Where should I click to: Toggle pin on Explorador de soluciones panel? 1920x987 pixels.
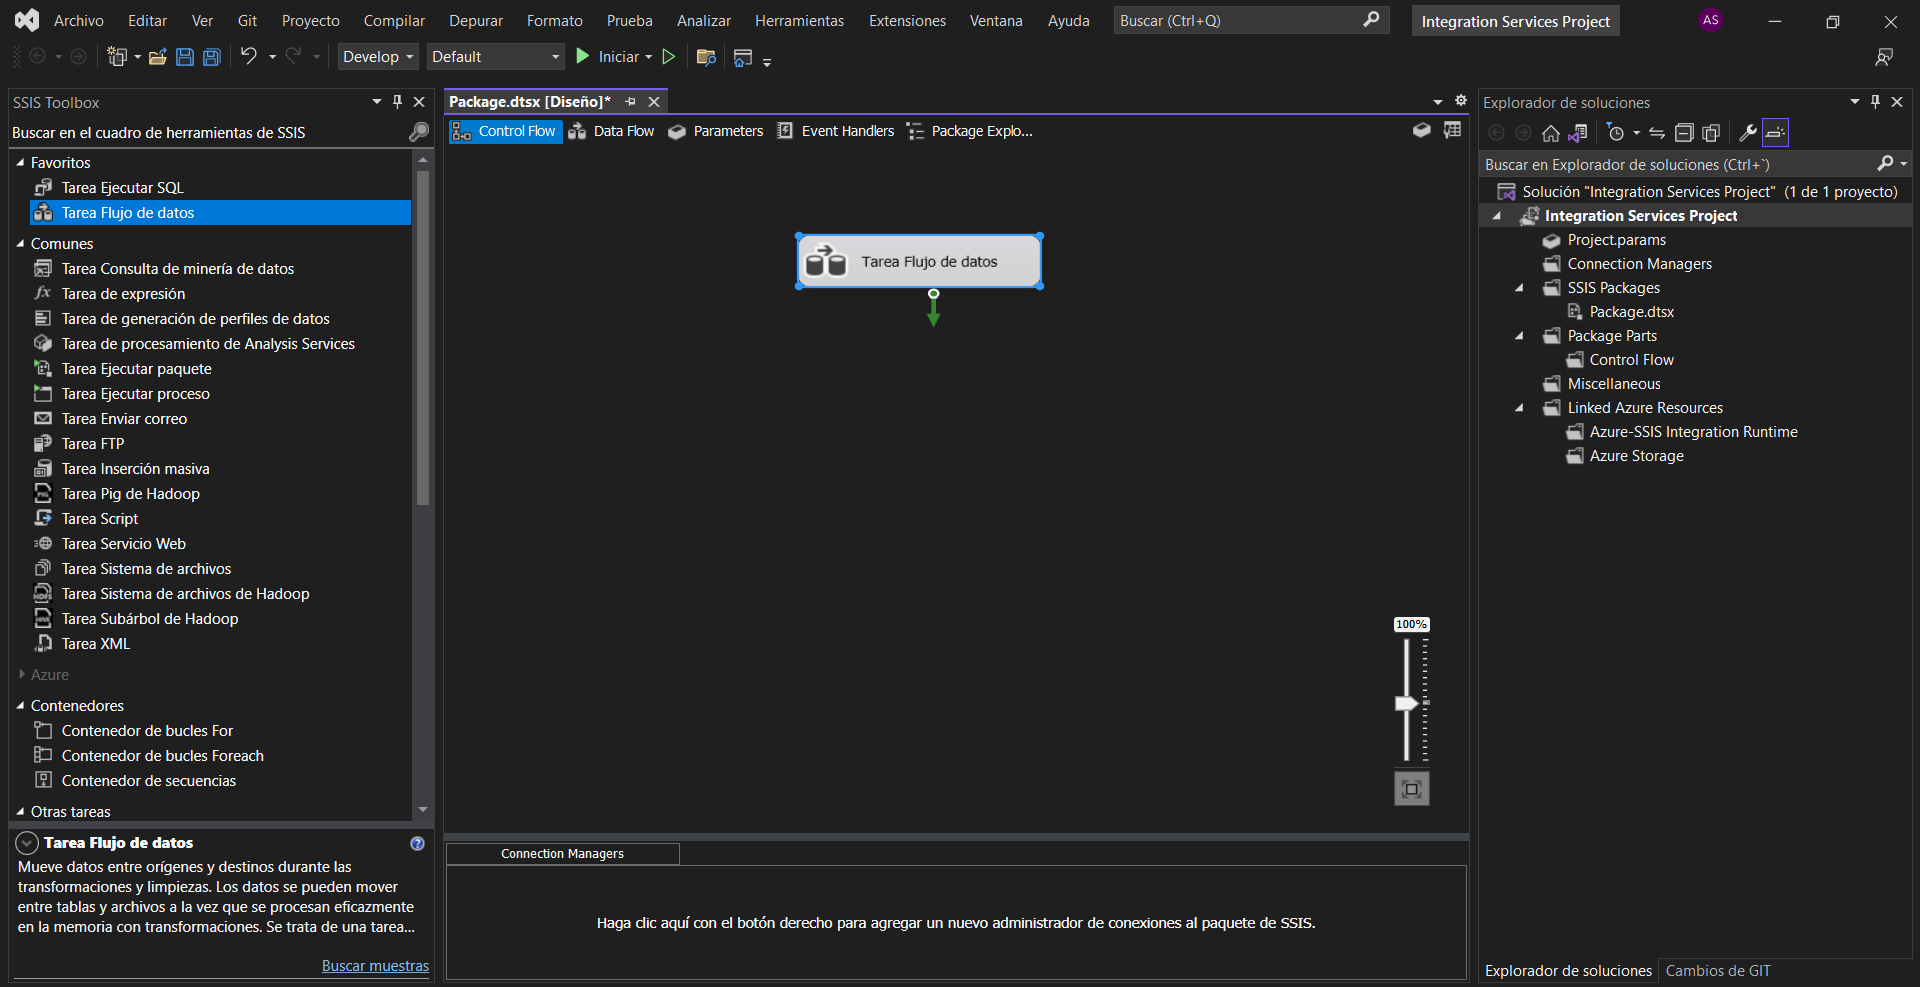pos(1875,102)
